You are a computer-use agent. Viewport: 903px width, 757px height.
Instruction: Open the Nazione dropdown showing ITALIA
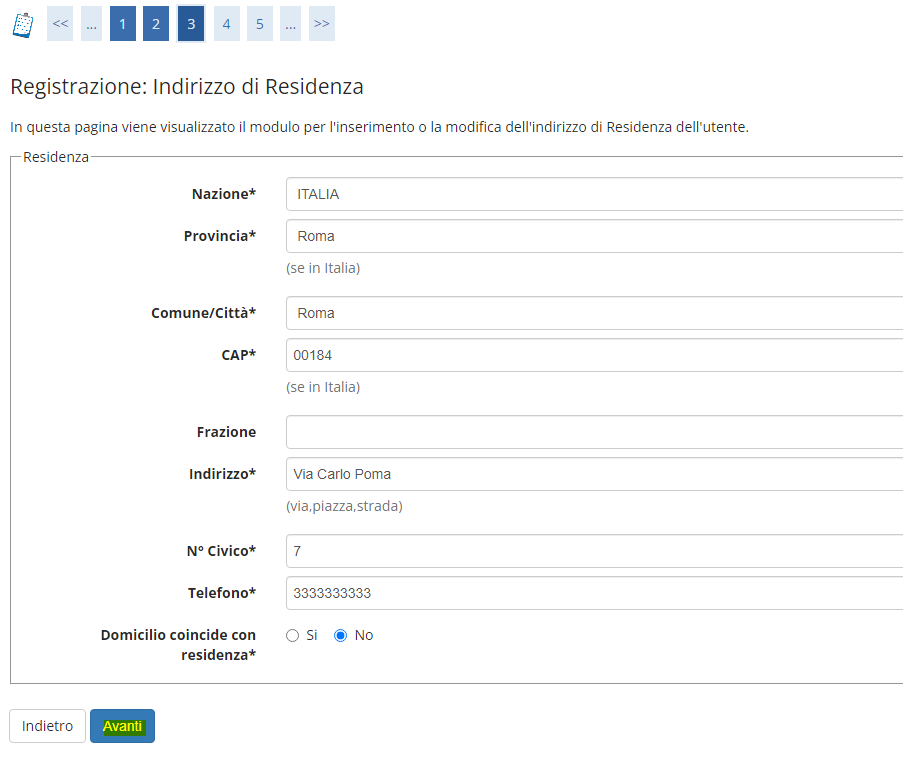coord(594,194)
